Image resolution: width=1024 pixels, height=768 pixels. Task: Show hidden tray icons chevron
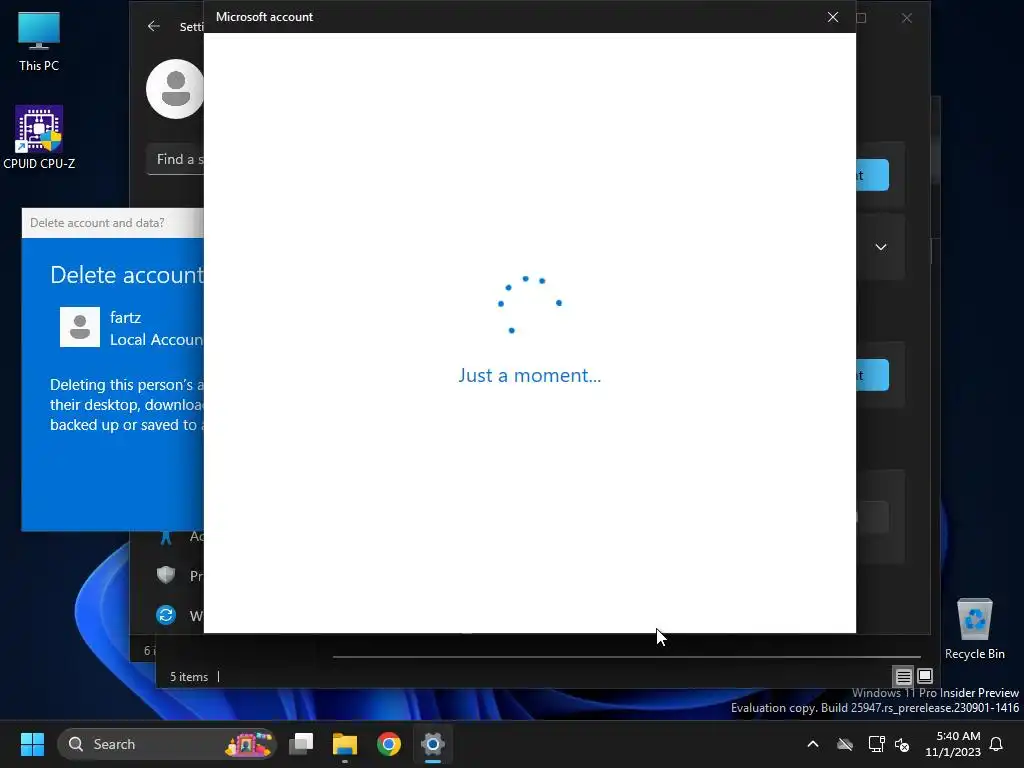click(x=813, y=744)
